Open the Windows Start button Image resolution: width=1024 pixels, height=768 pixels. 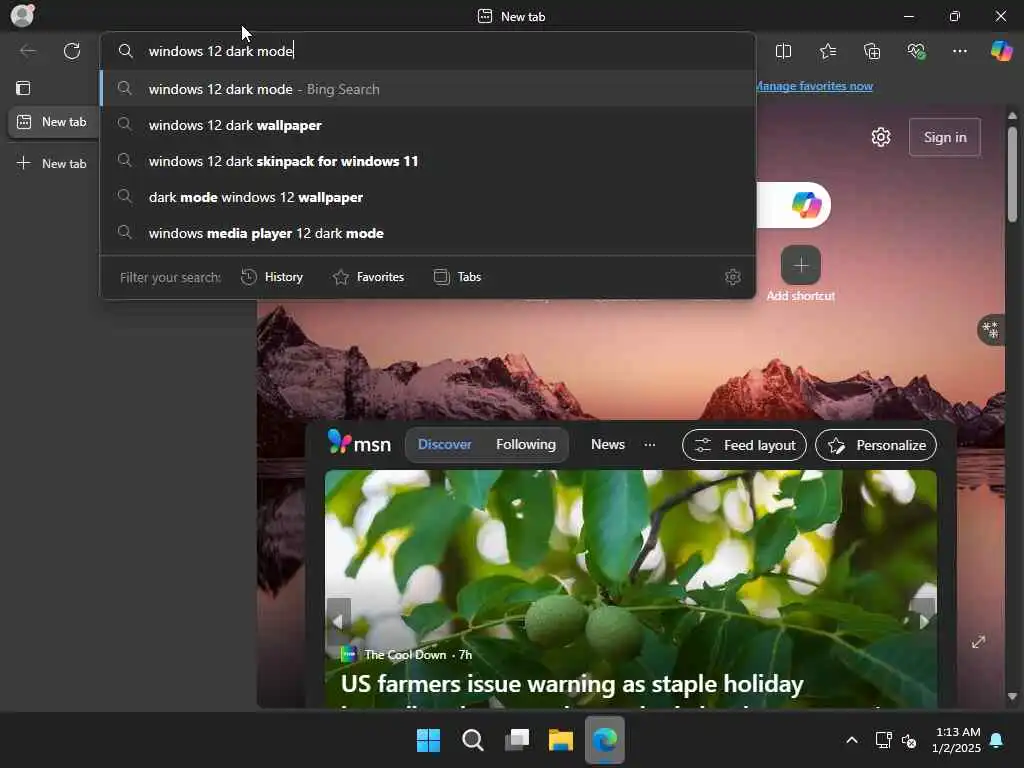[428, 741]
